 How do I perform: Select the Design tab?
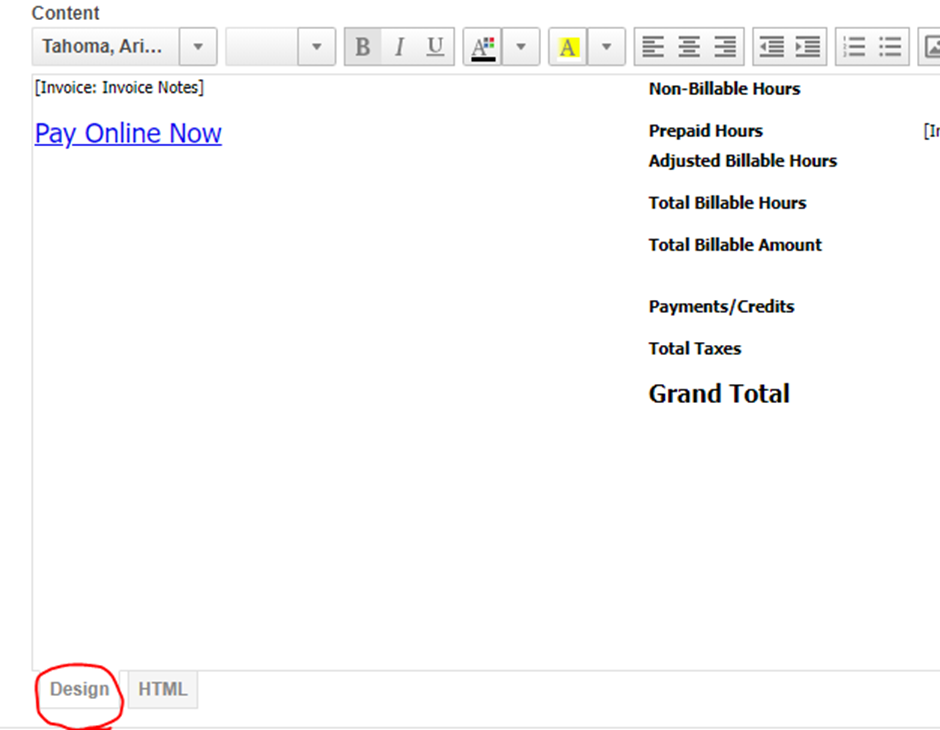click(x=79, y=689)
